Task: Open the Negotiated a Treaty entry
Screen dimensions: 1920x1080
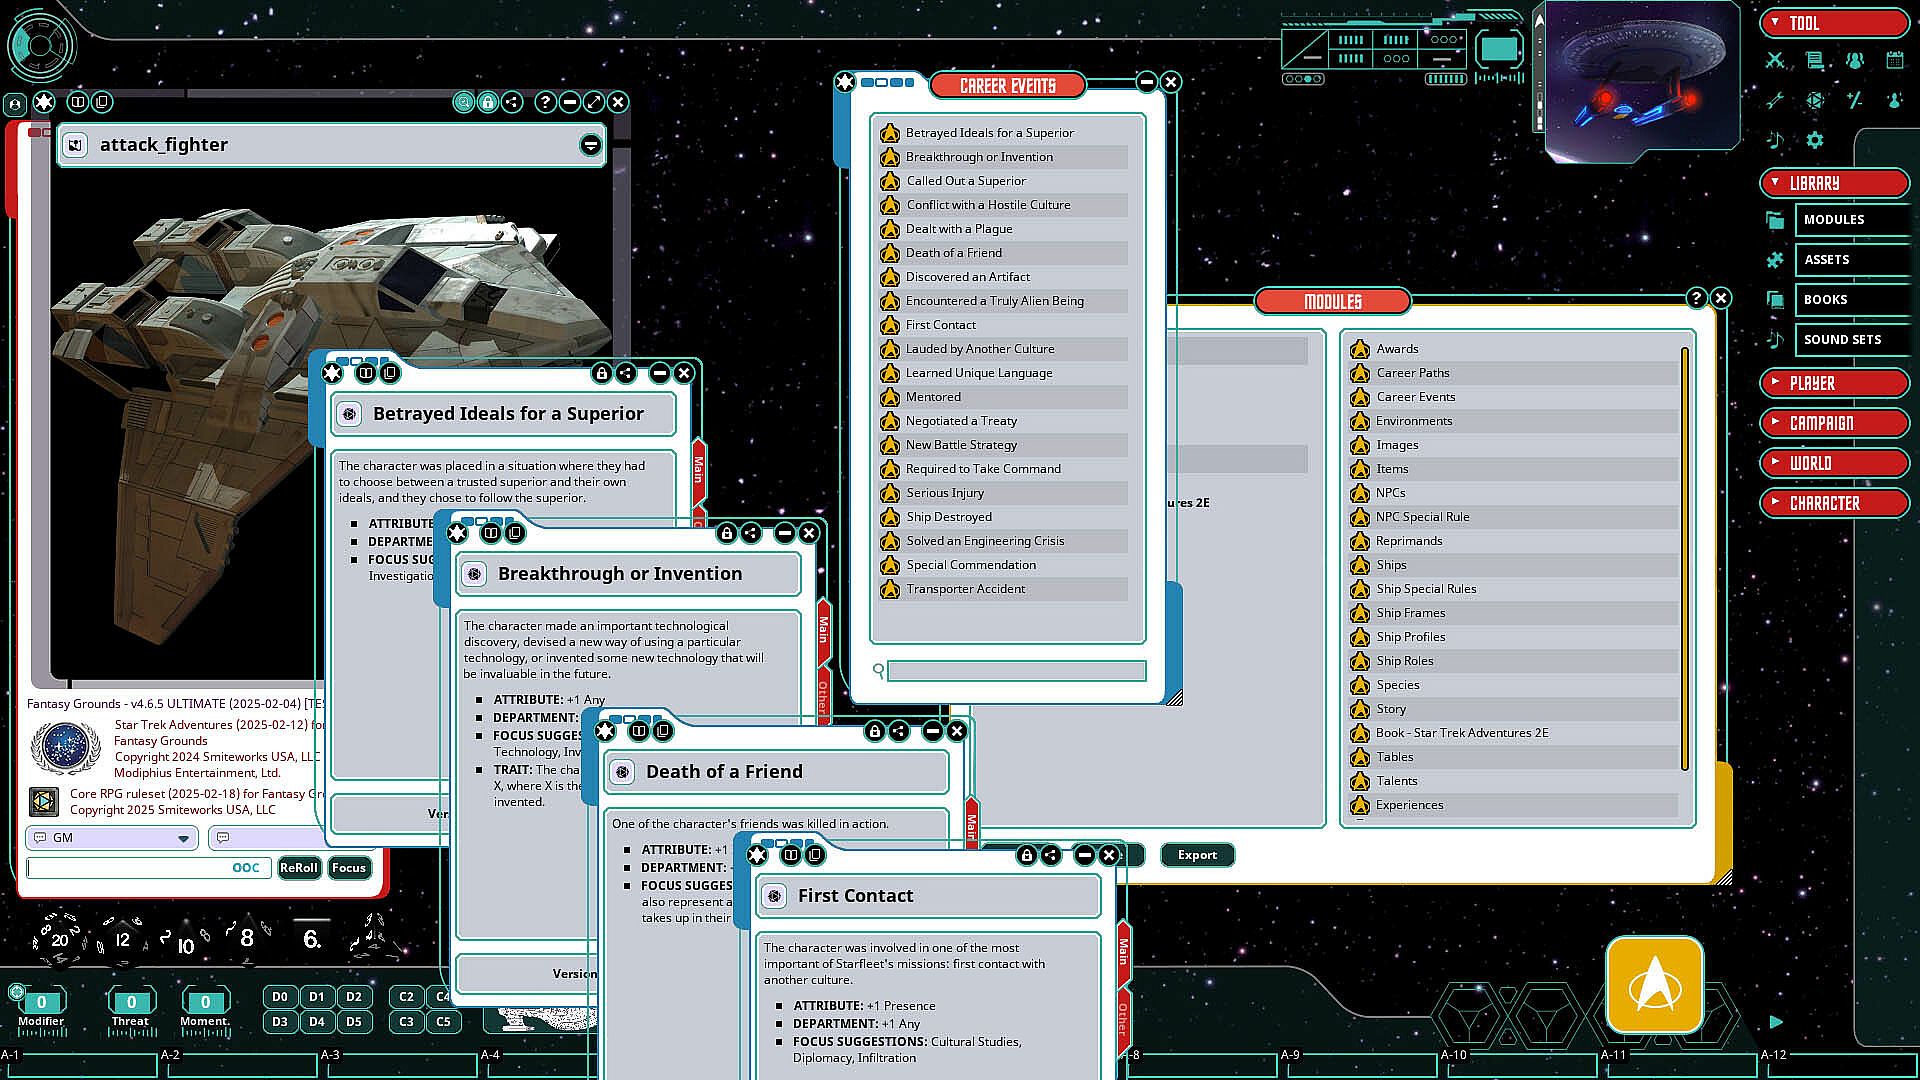Action: tap(961, 421)
